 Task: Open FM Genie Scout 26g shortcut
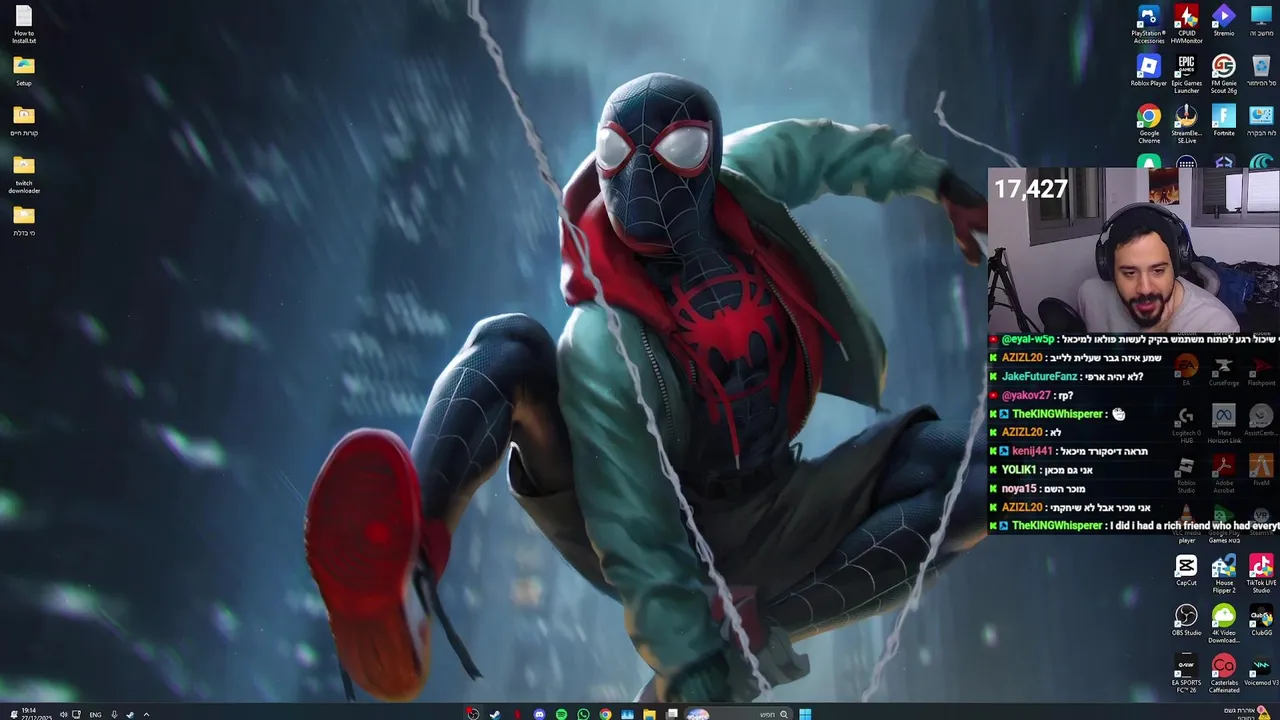coord(1224,74)
